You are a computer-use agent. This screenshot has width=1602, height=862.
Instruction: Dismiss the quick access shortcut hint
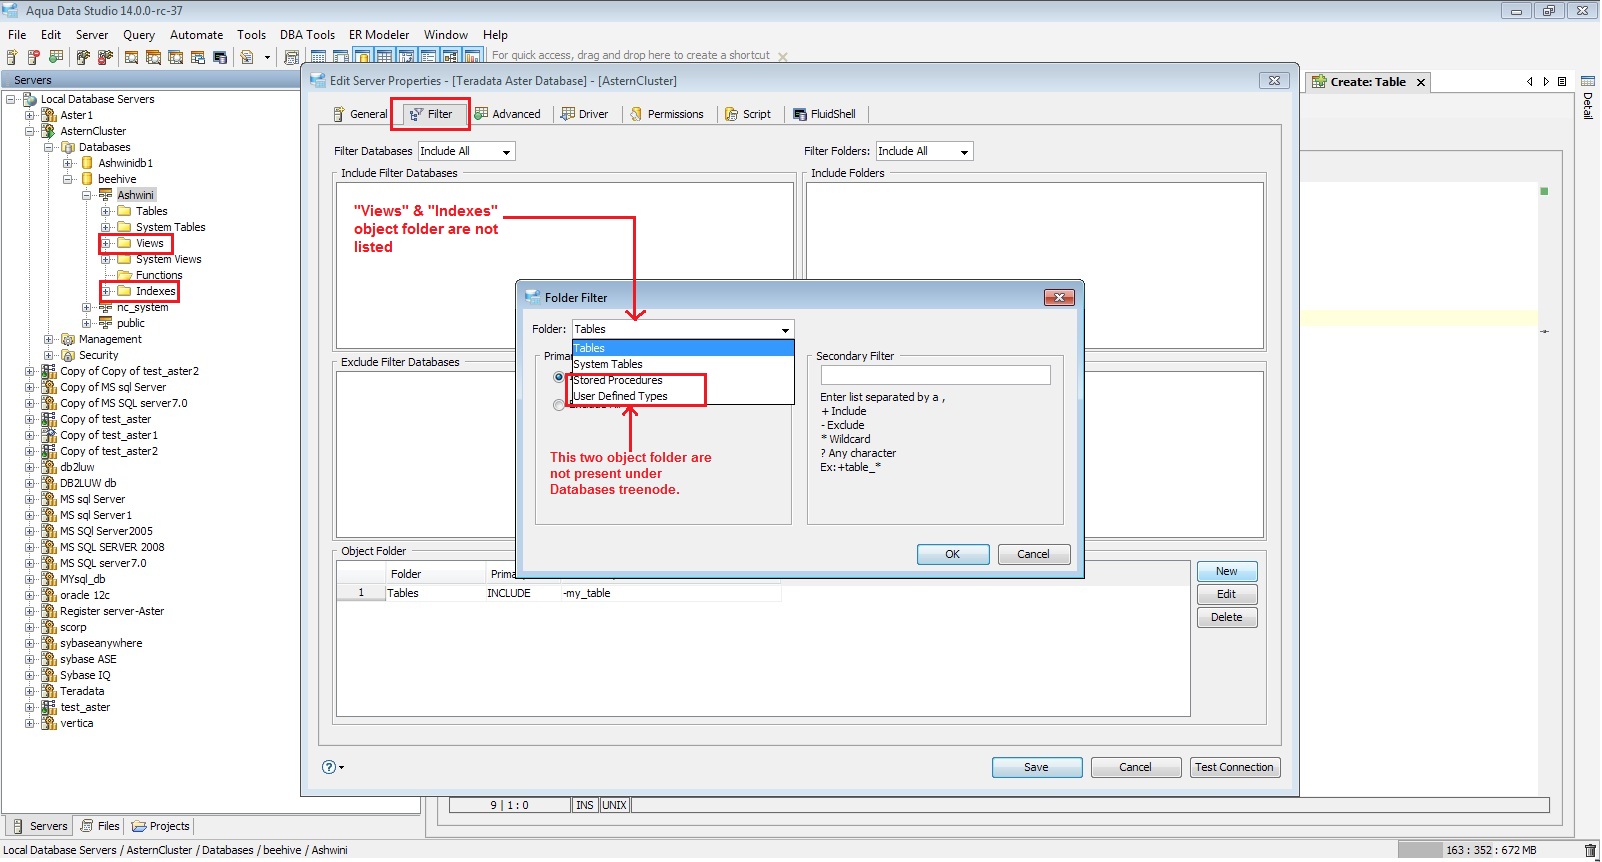click(x=783, y=57)
